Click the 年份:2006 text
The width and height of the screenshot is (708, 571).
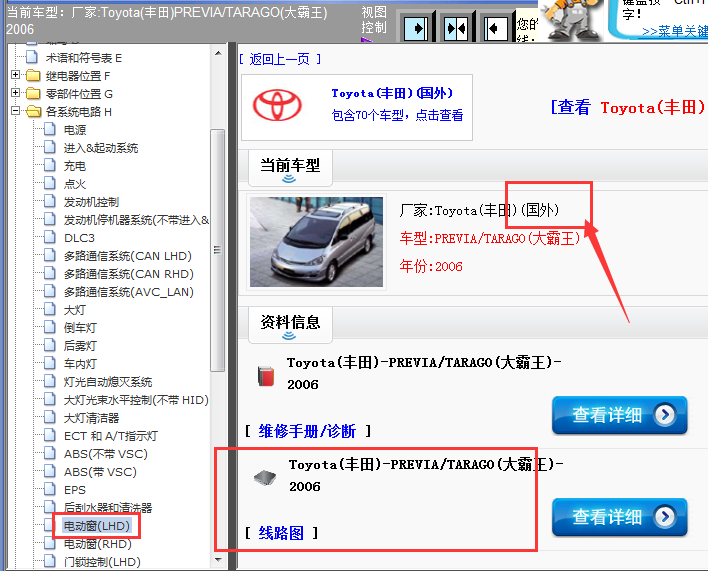431,266
